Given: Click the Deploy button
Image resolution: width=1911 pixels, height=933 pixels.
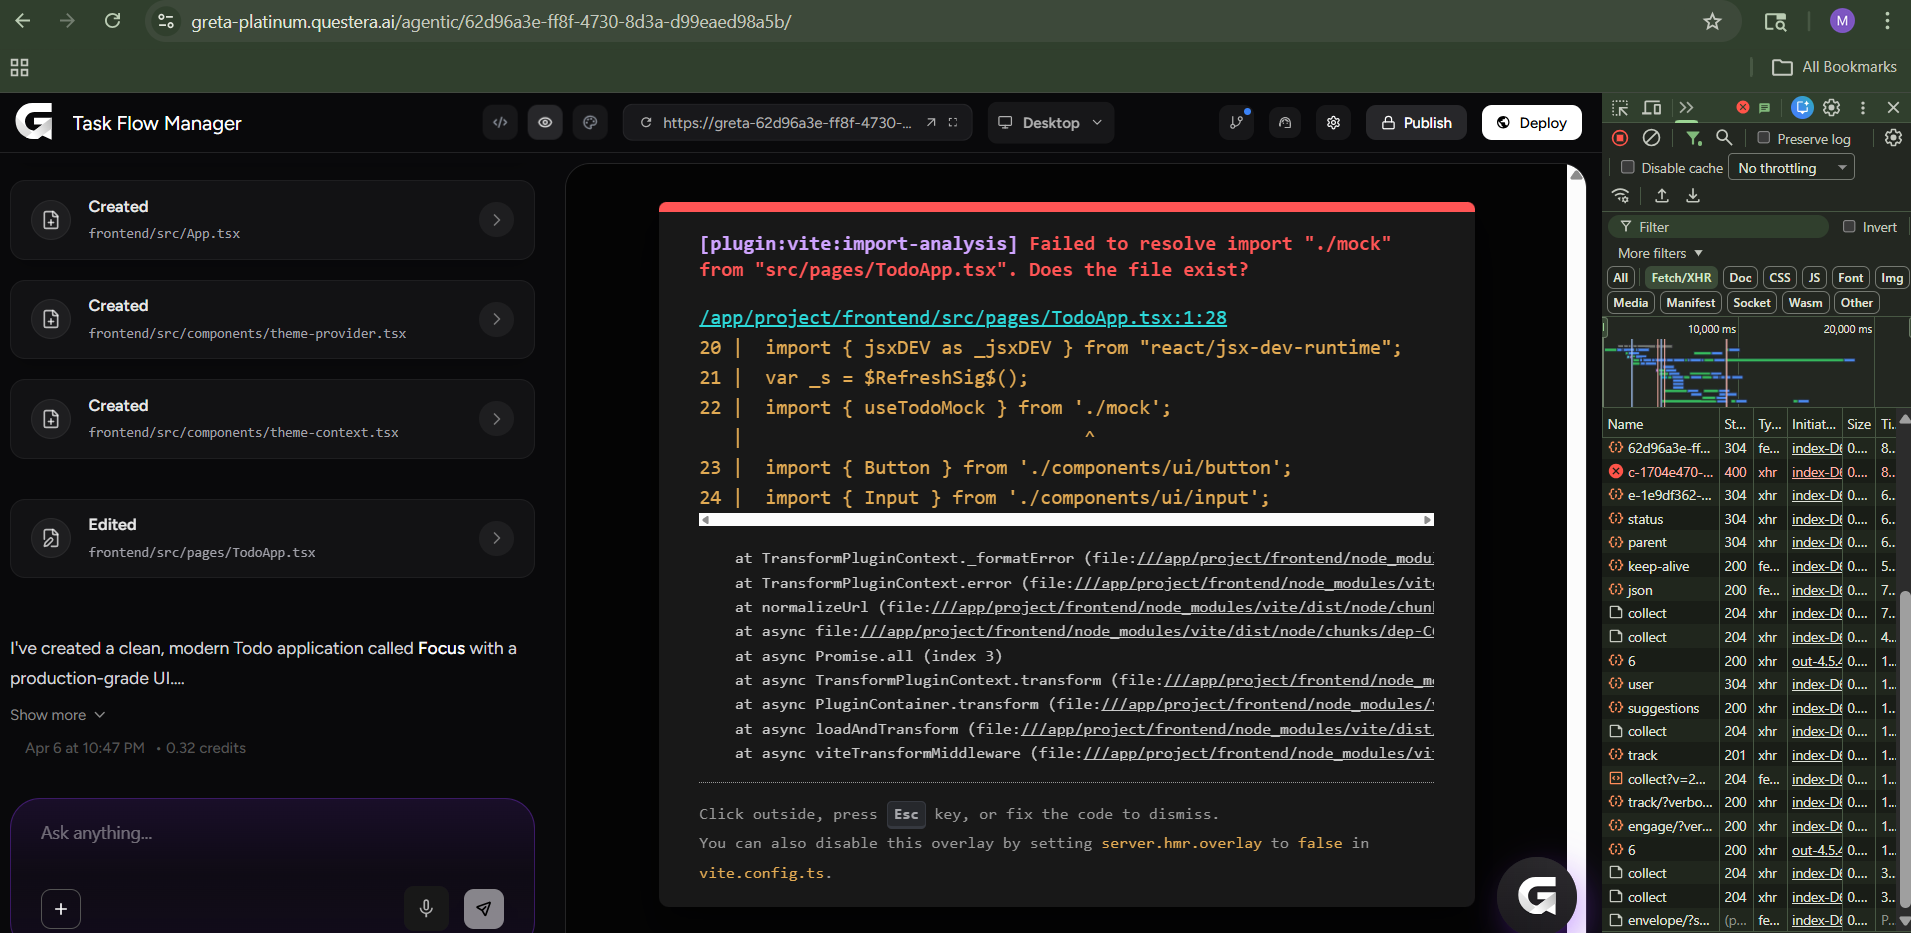Looking at the screenshot, I should click(x=1532, y=123).
